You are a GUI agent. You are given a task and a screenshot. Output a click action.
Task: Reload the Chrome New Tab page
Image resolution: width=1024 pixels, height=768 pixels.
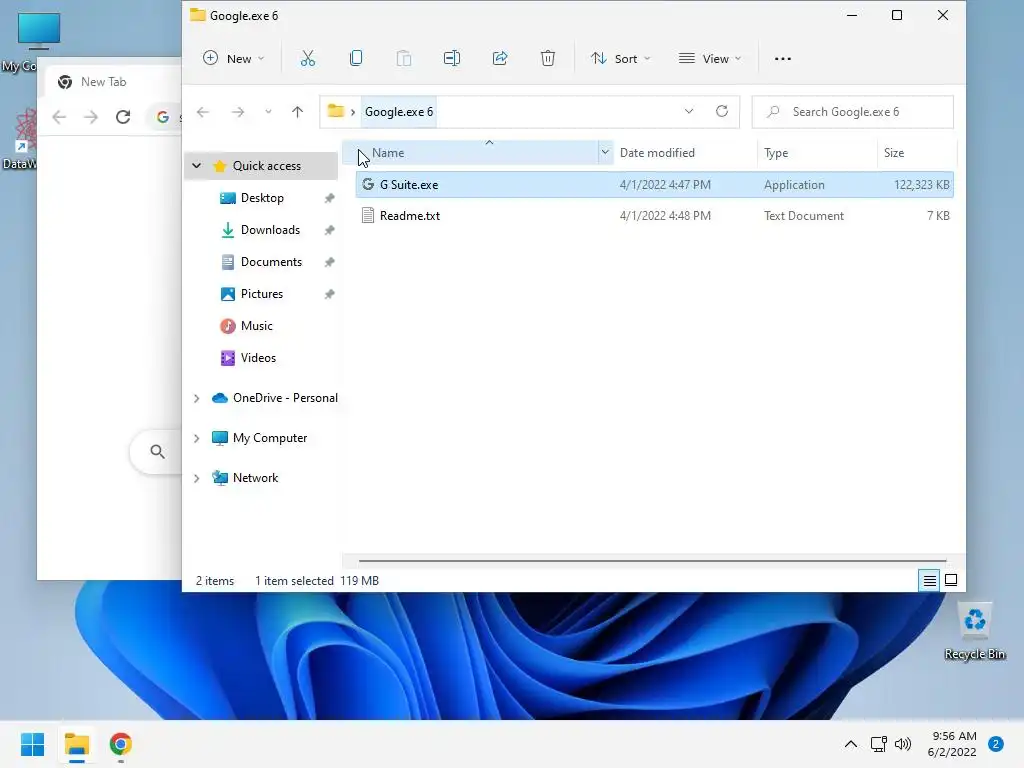pos(123,117)
